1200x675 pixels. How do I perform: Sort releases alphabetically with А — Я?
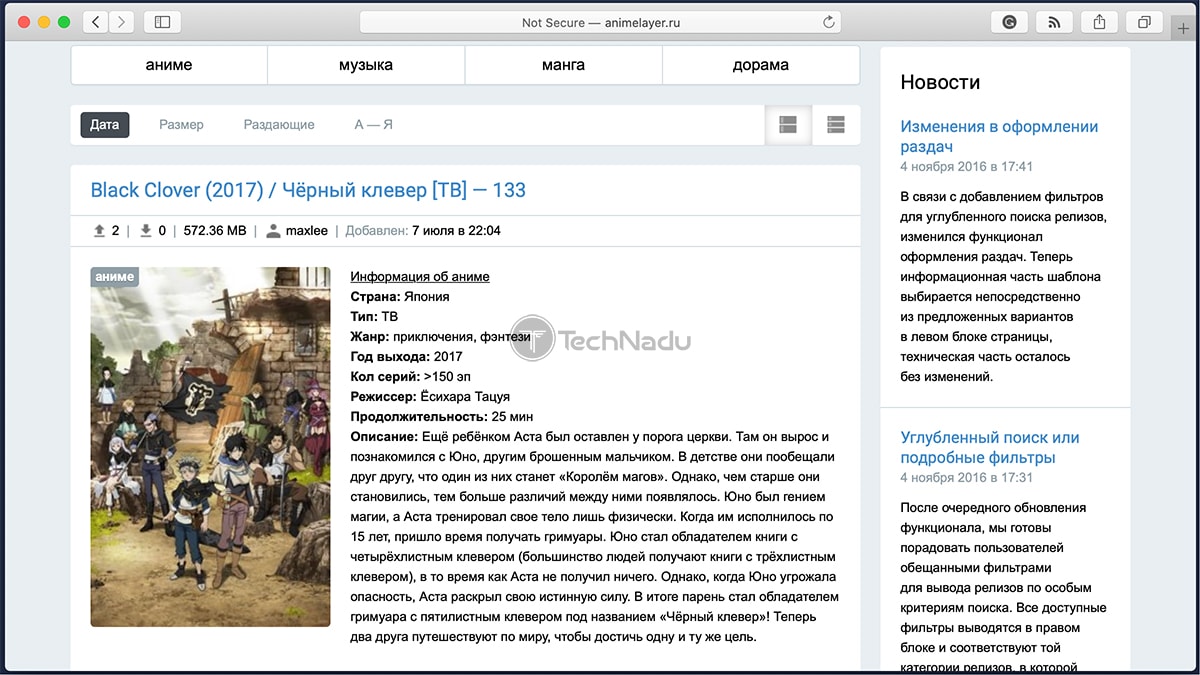[x=373, y=125]
